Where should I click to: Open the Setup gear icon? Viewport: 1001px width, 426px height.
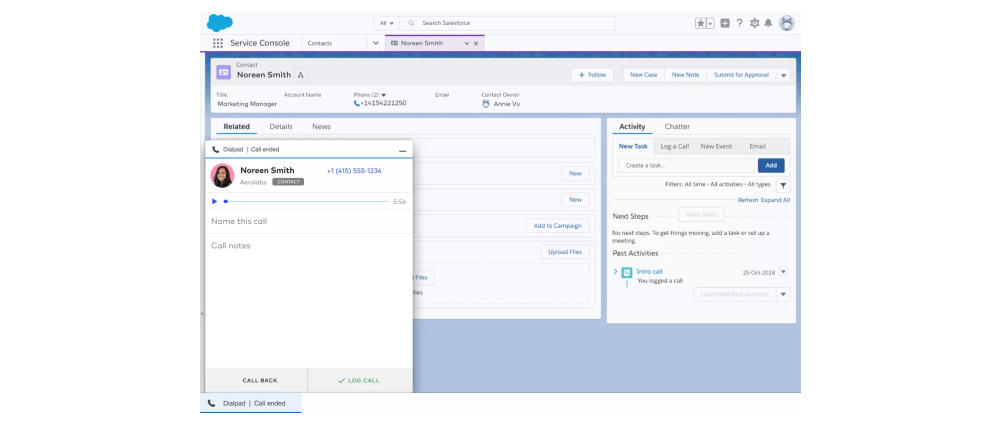click(755, 23)
